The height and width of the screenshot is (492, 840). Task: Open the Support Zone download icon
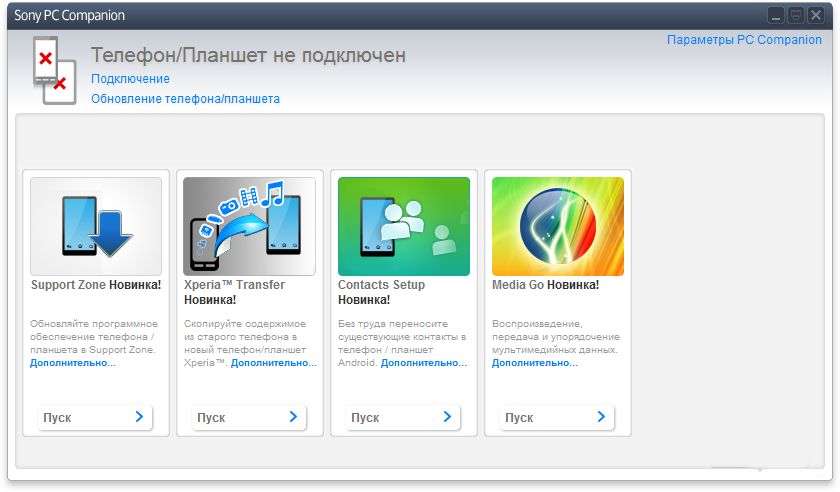click(x=96, y=226)
